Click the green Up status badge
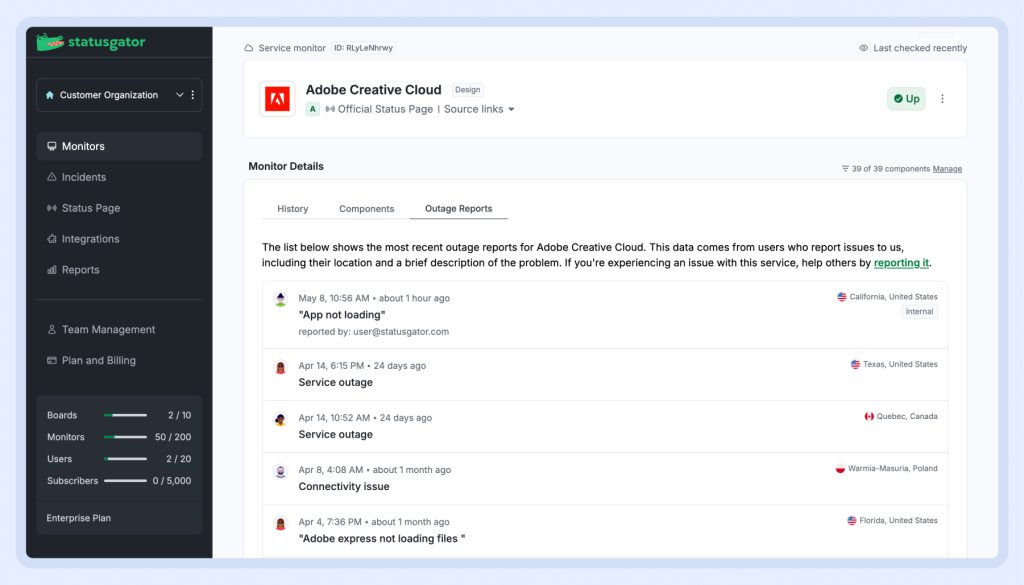Viewport: 1024px width, 585px height. coord(906,99)
